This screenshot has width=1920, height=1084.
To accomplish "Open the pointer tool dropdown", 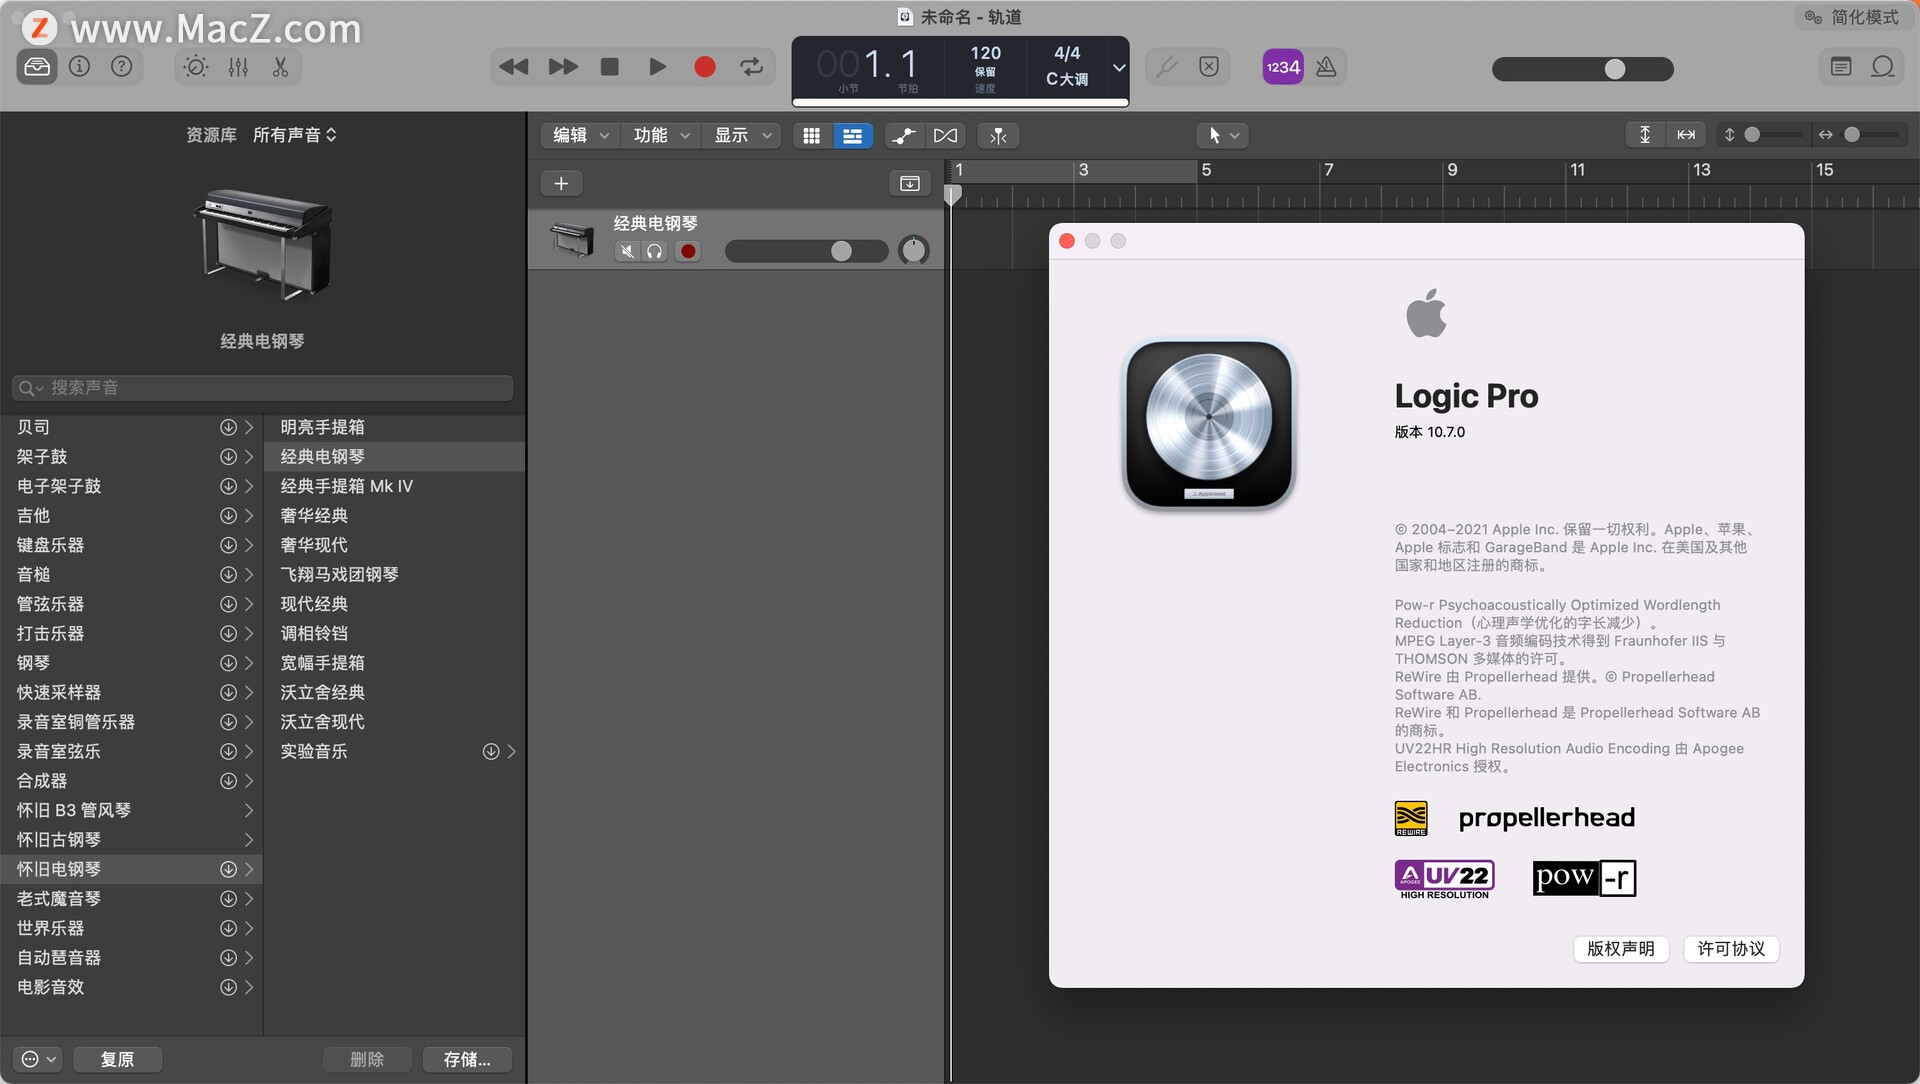I will click(x=1223, y=135).
